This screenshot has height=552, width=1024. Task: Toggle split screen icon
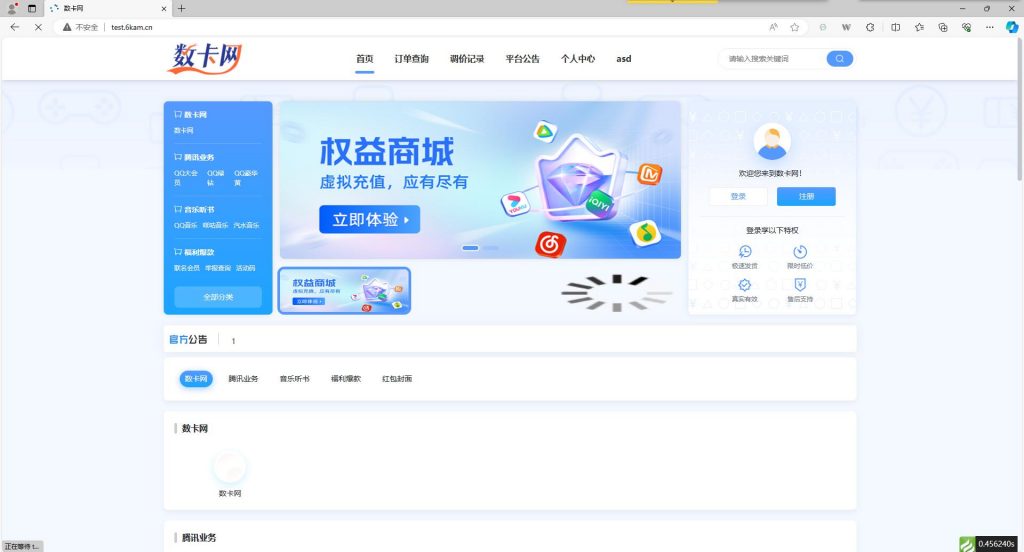pos(895,27)
